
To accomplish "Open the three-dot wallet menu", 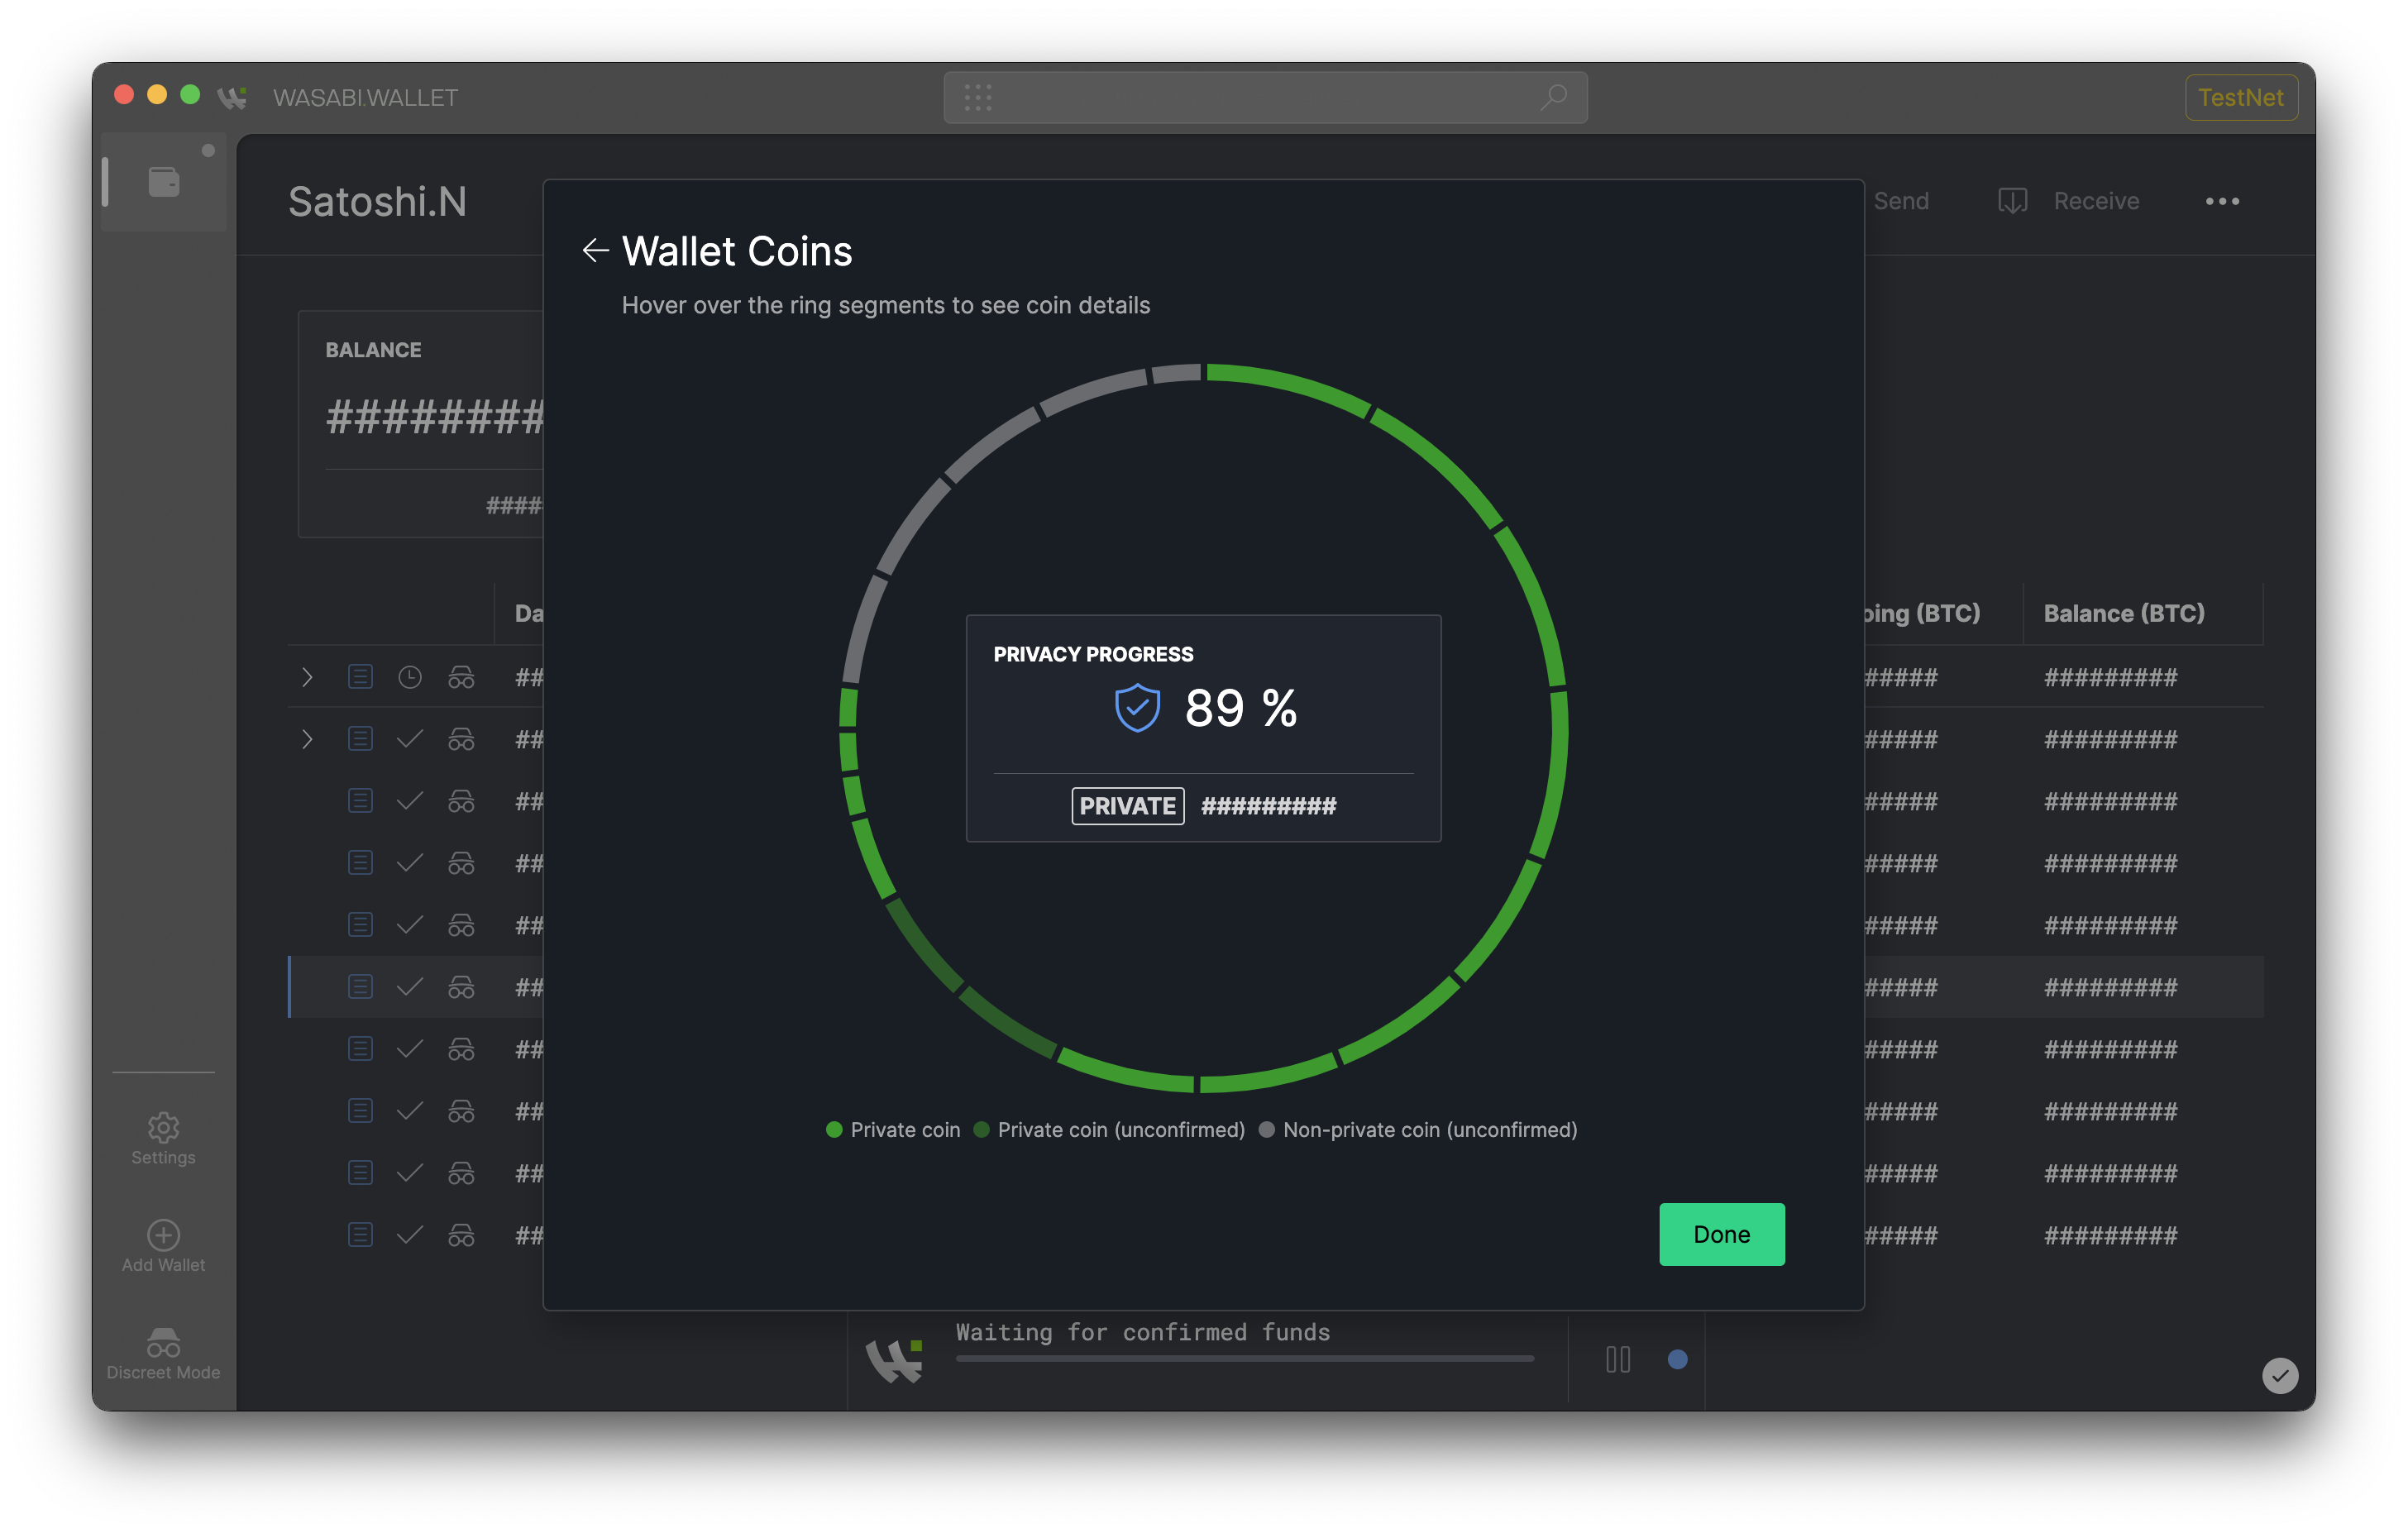I will coord(2222,201).
